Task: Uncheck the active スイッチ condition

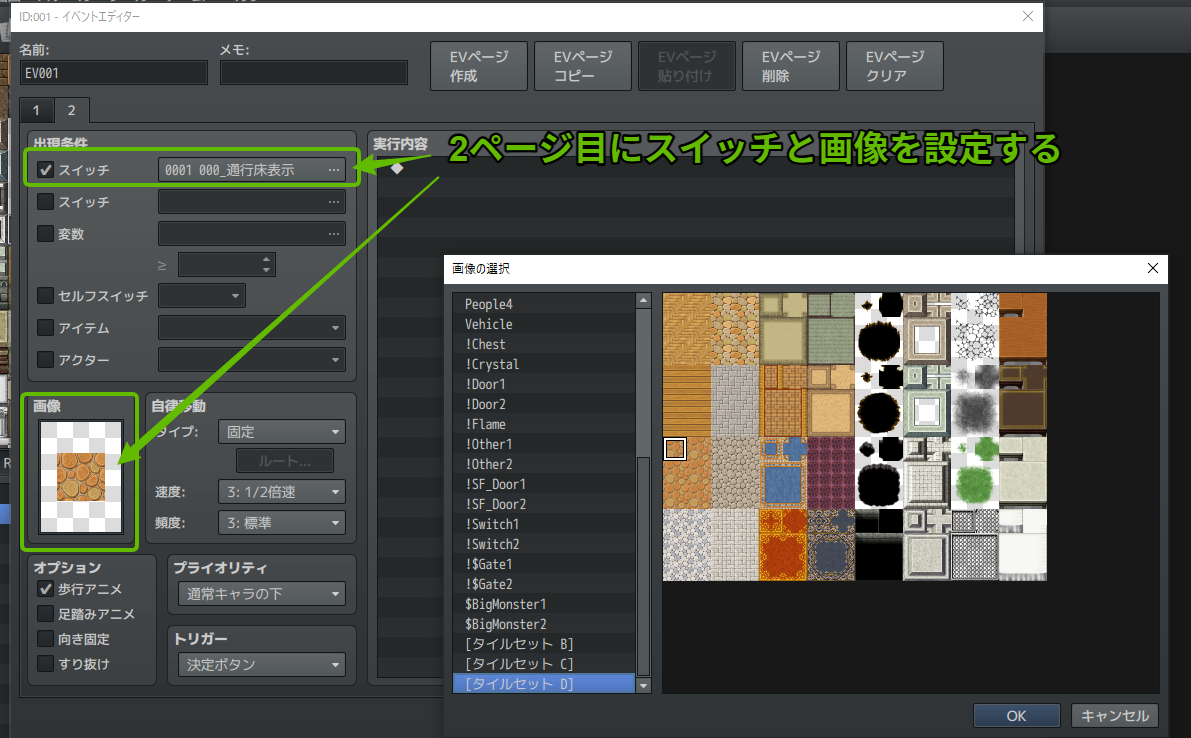Action: 44,169
